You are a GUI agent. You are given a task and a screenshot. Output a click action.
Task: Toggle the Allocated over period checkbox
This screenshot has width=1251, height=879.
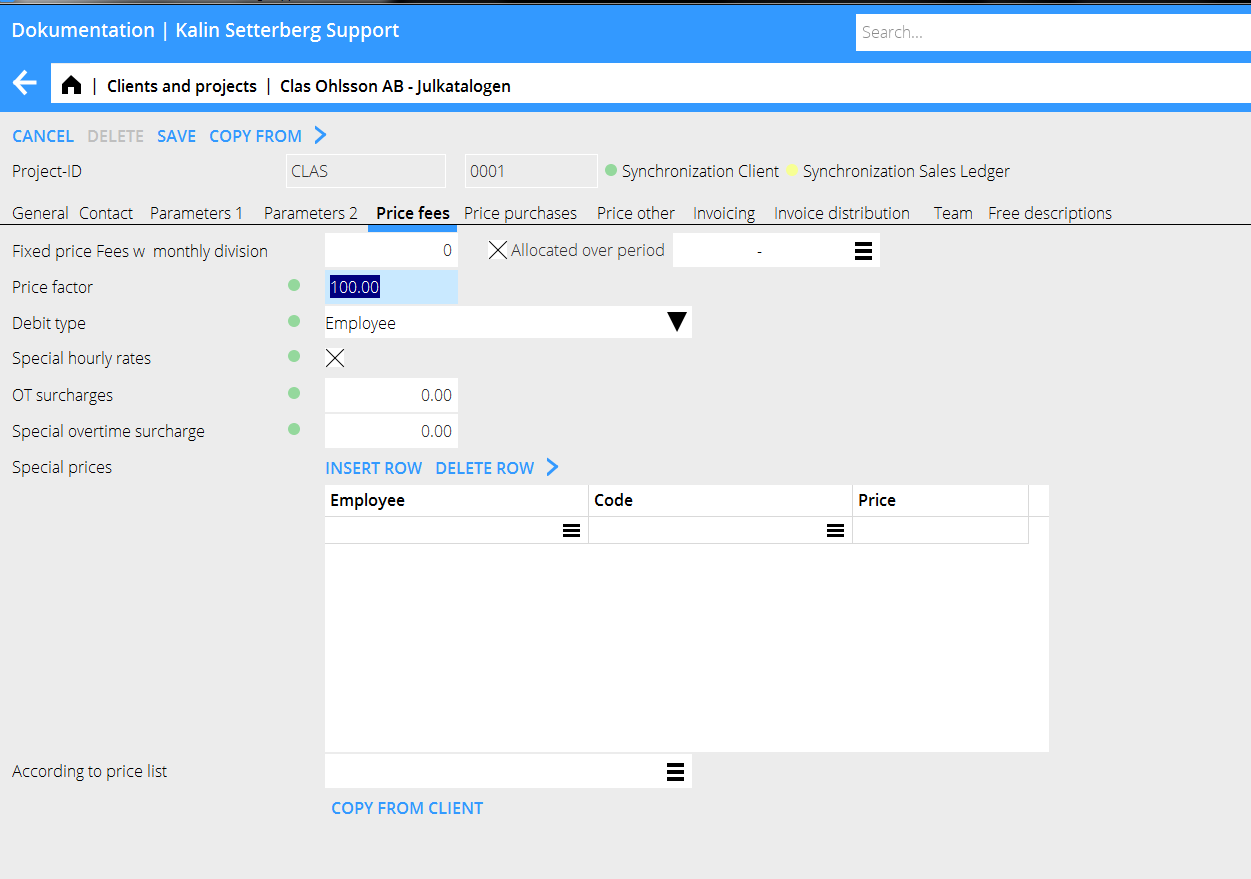coord(498,250)
